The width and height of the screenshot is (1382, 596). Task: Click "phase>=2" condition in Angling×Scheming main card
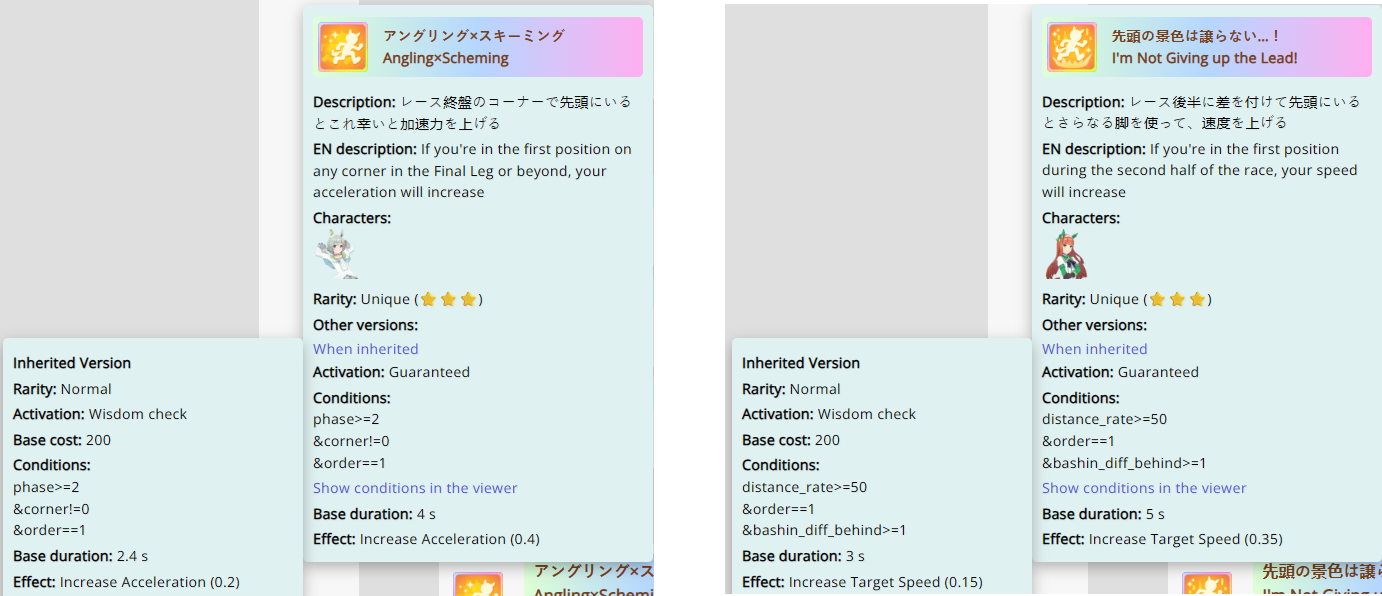pos(346,419)
